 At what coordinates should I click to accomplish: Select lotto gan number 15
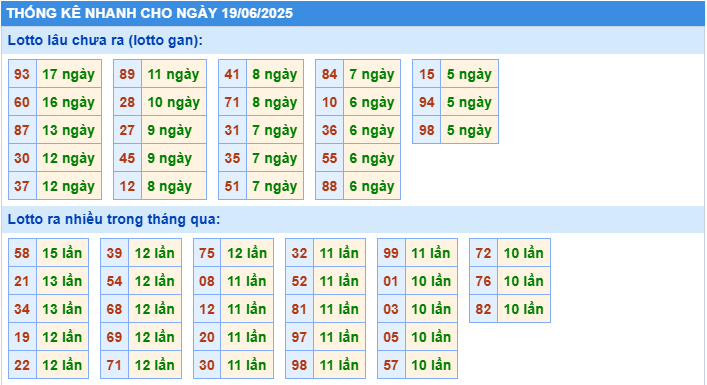tap(427, 74)
